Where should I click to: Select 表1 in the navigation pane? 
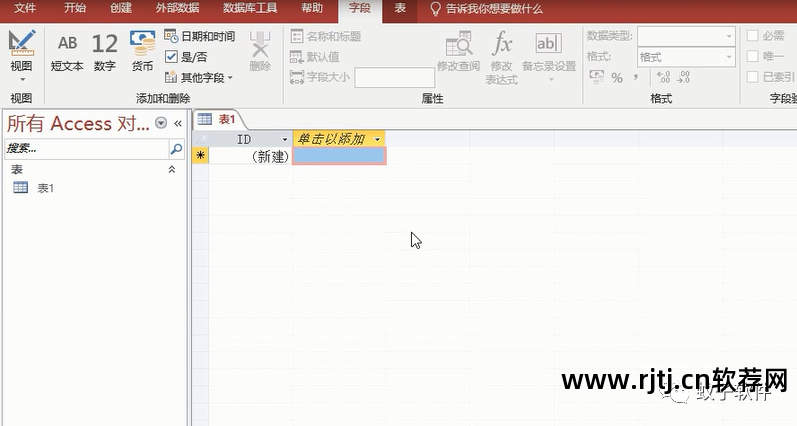45,188
